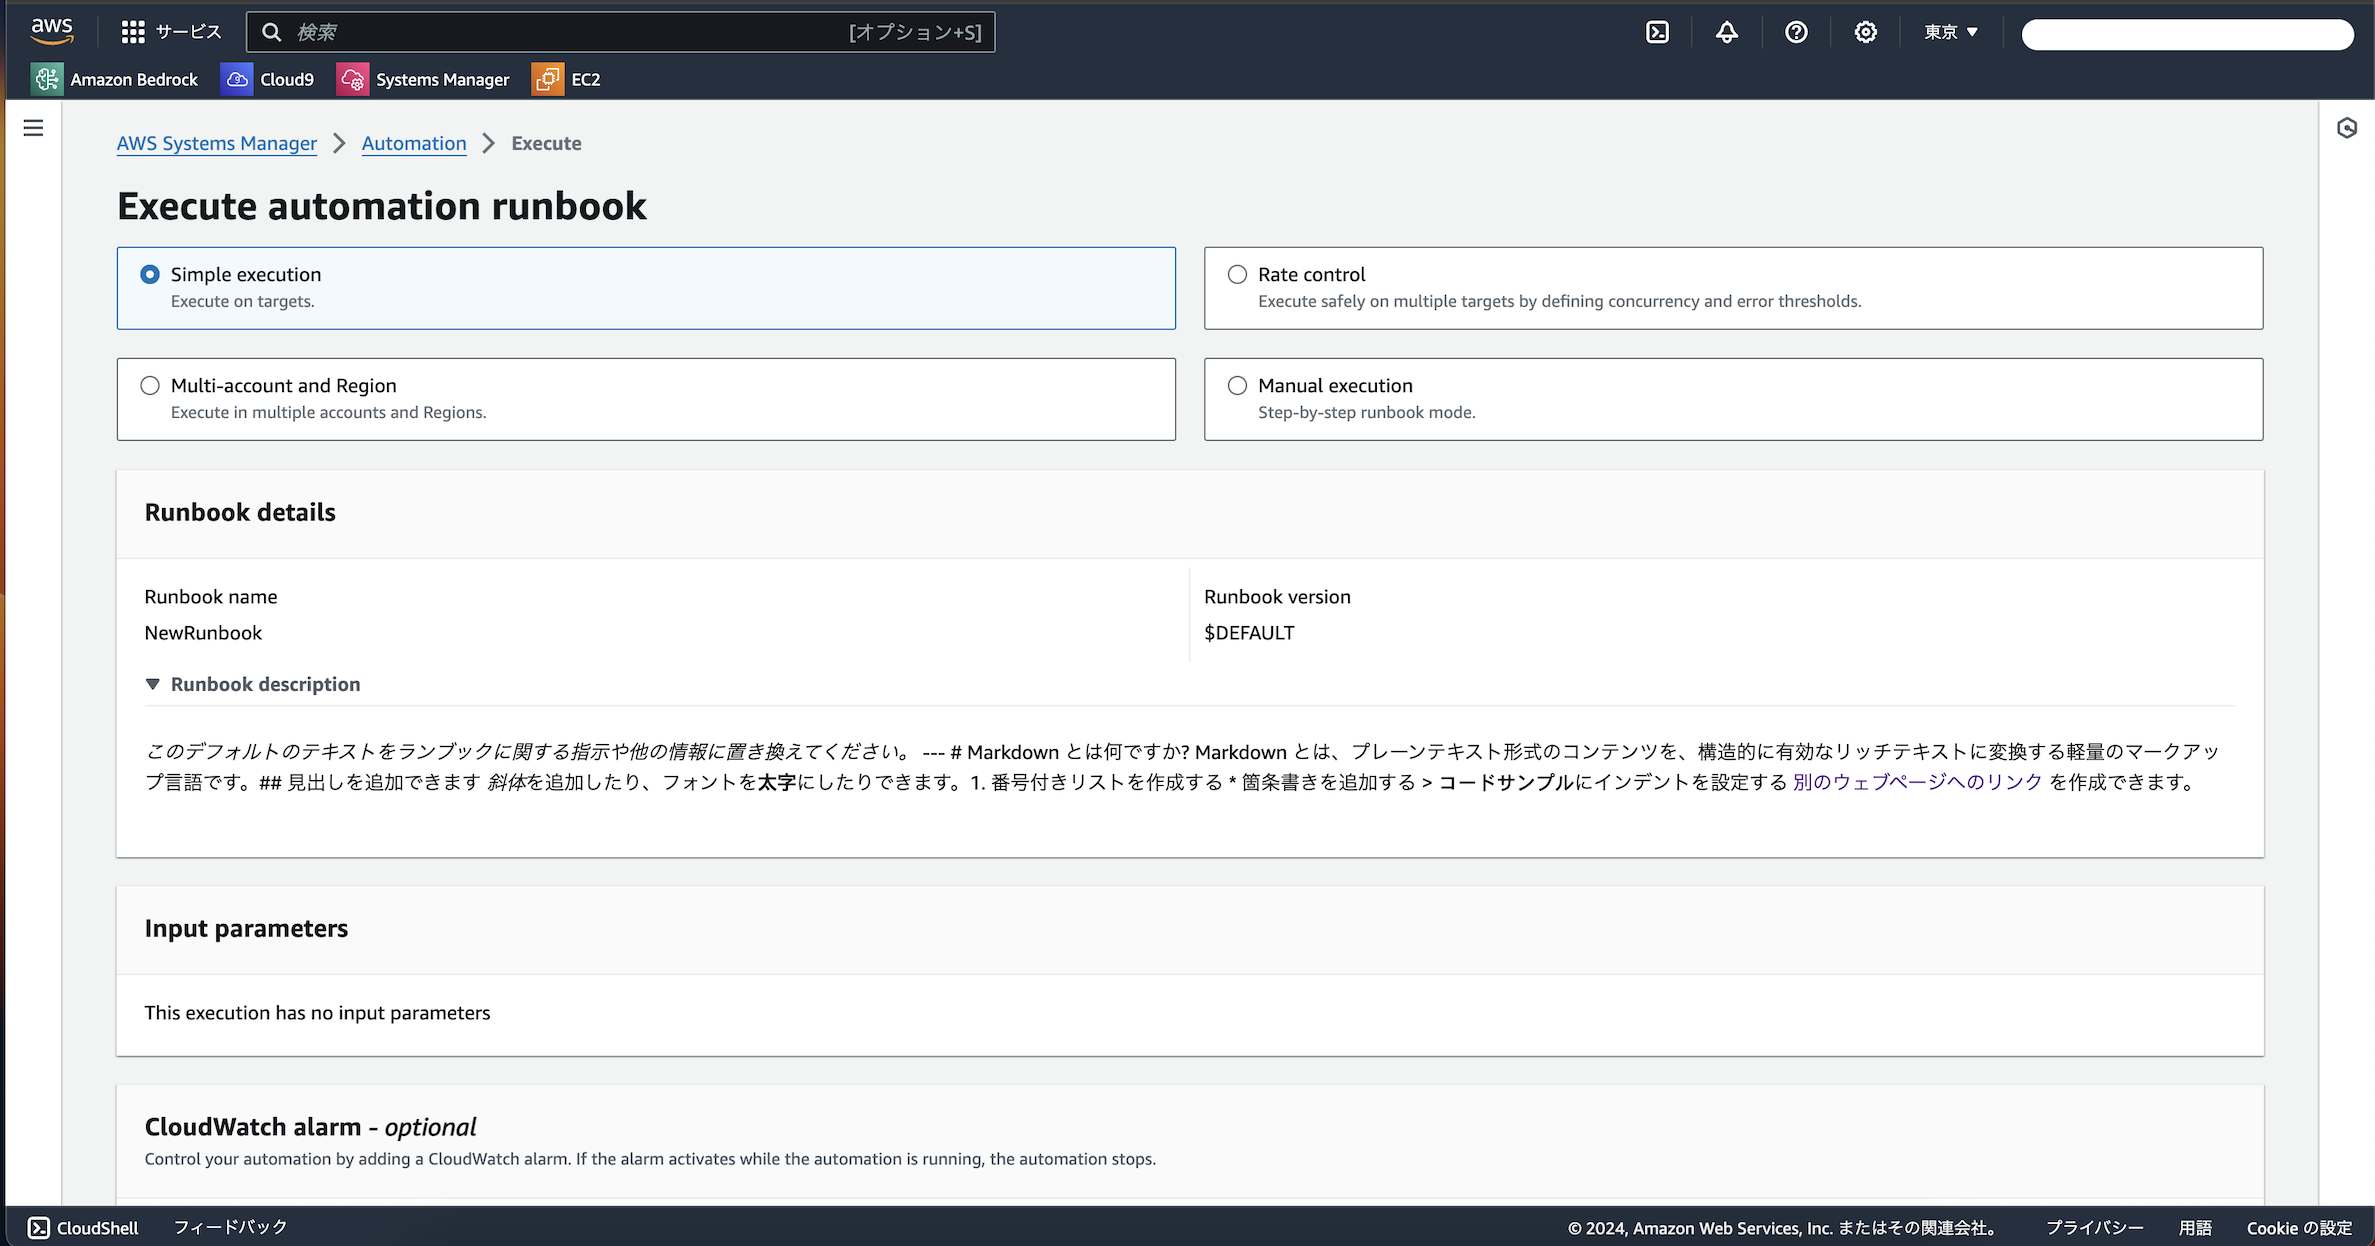Select the Rate control execution option
This screenshot has height=1246, width=2375.
1237,274
